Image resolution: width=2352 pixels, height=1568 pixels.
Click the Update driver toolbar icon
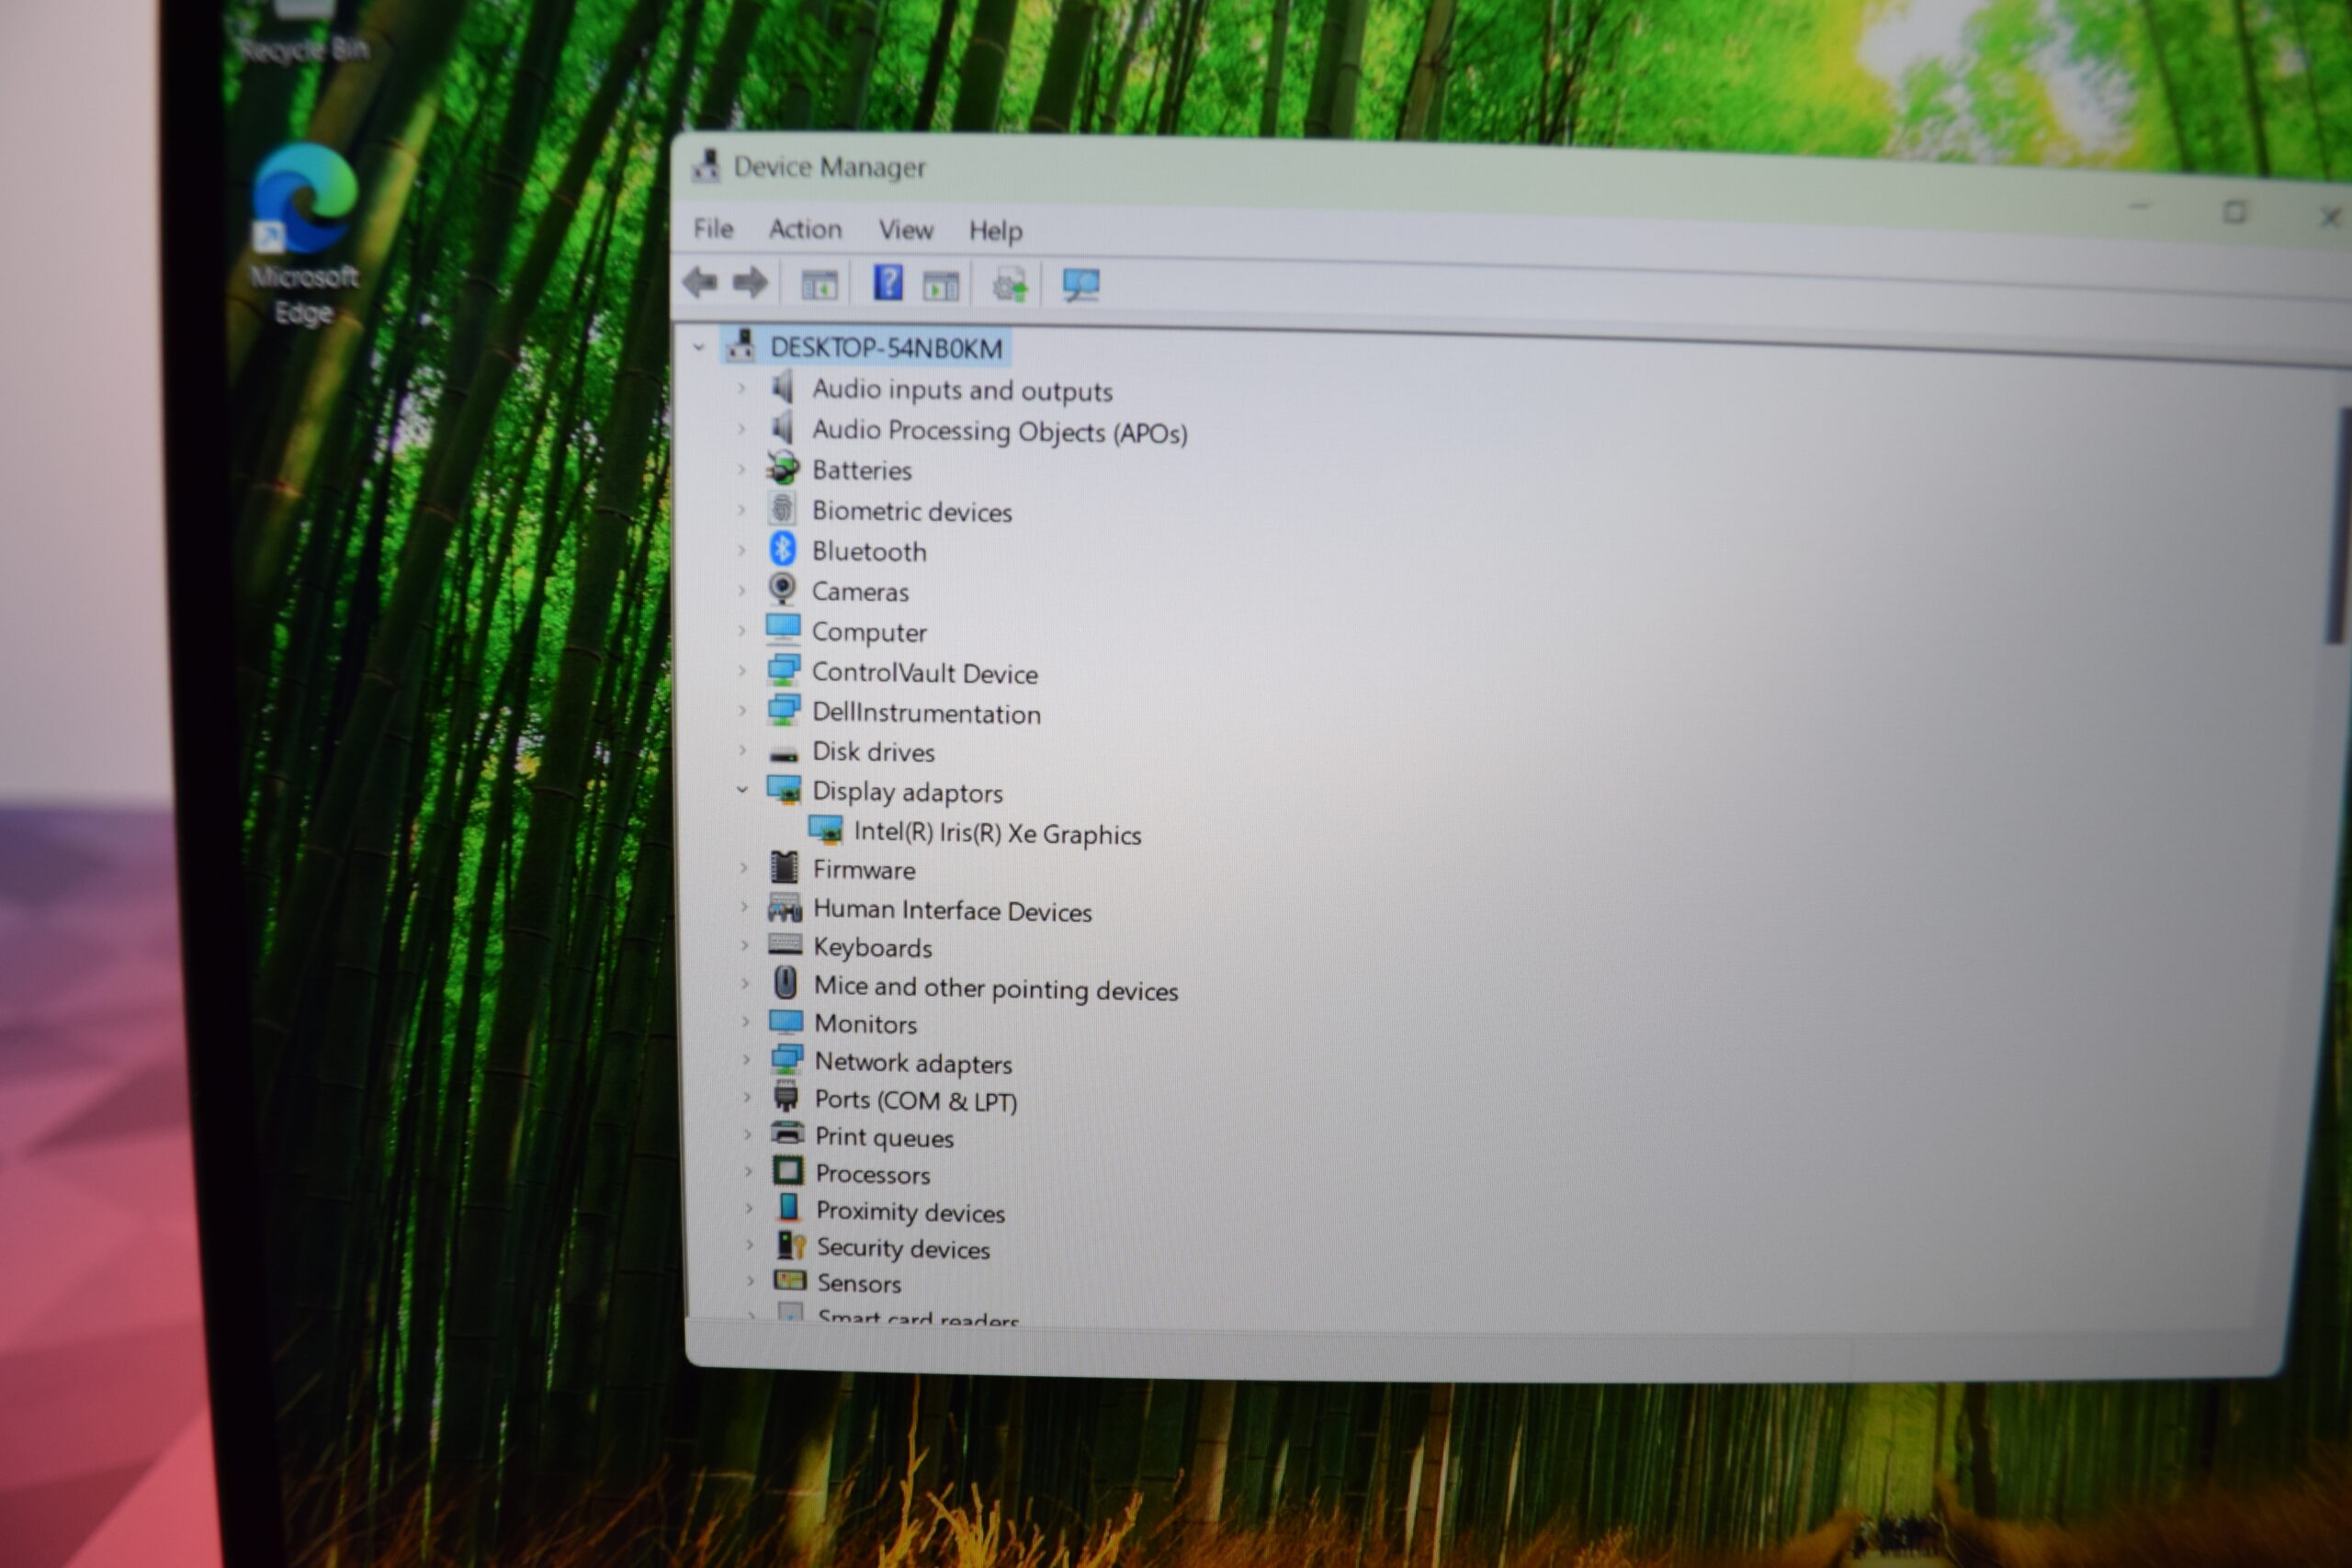point(1009,286)
